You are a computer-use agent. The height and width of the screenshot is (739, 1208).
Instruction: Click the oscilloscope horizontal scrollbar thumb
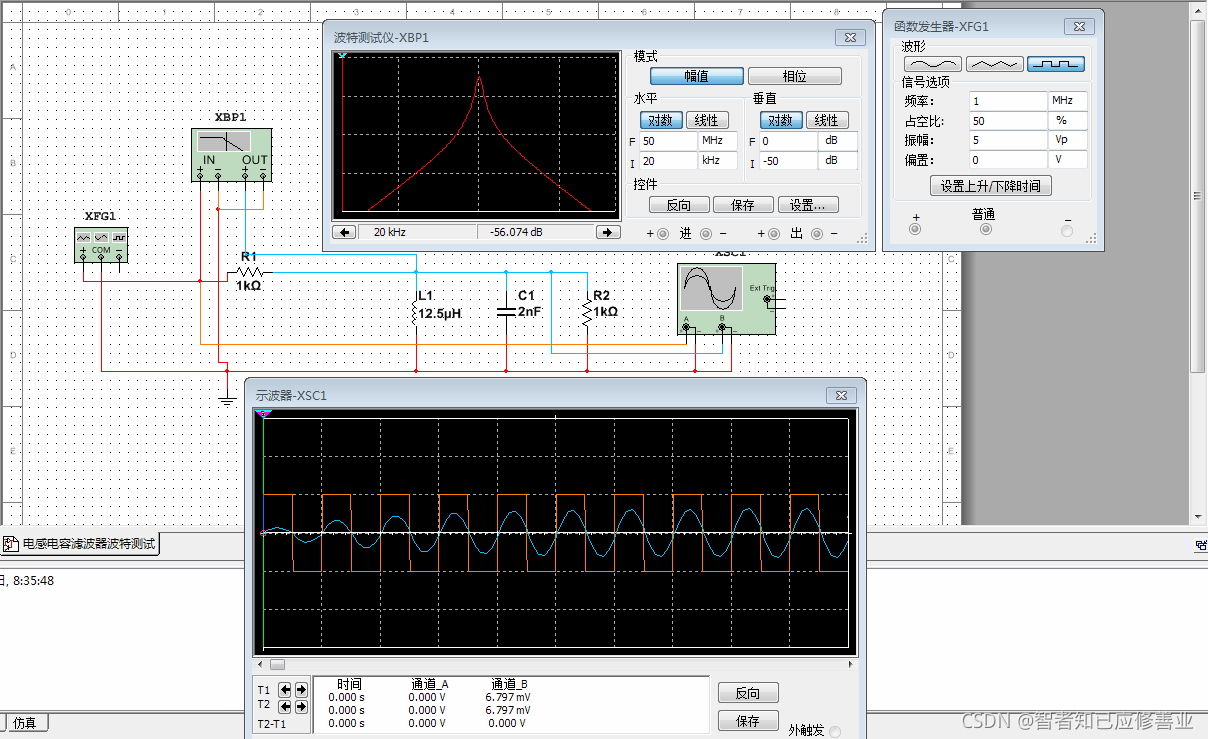(x=278, y=664)
